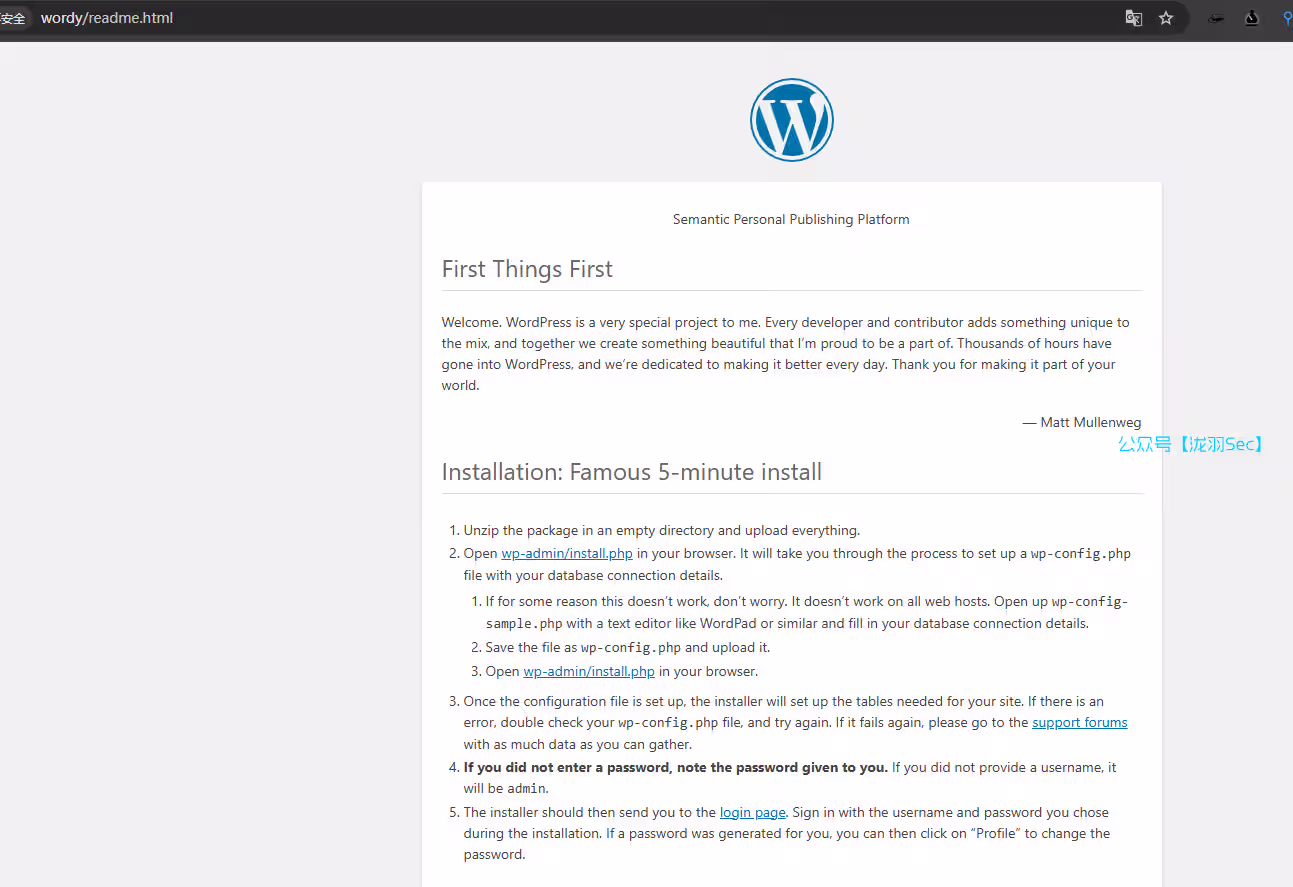Open the hat-shaped browser extension

[x=1216, y=18]
